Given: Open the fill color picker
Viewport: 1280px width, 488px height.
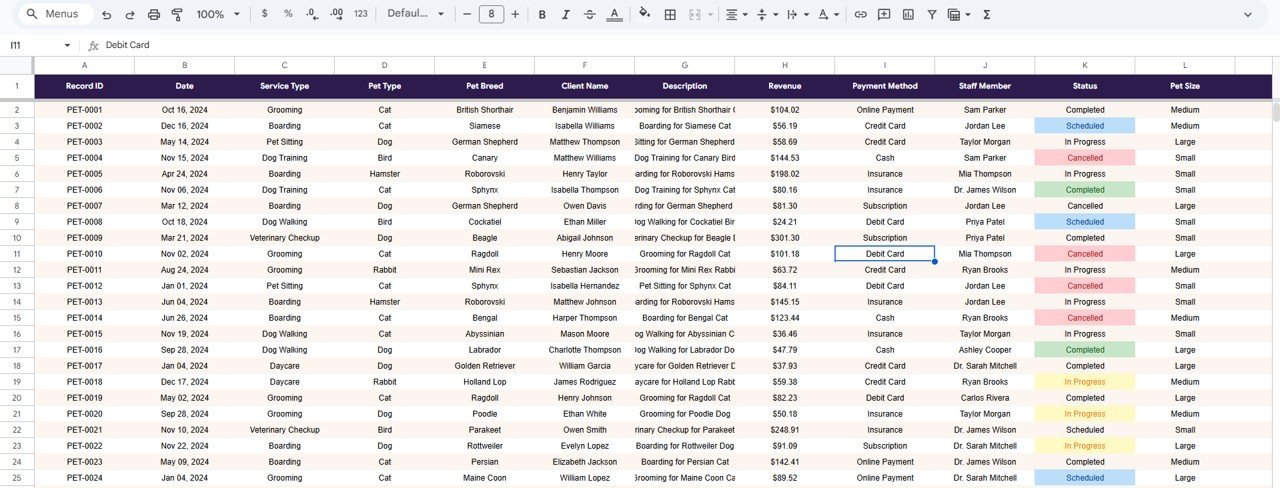Looking at the screenshot, I should pos(644,15).
